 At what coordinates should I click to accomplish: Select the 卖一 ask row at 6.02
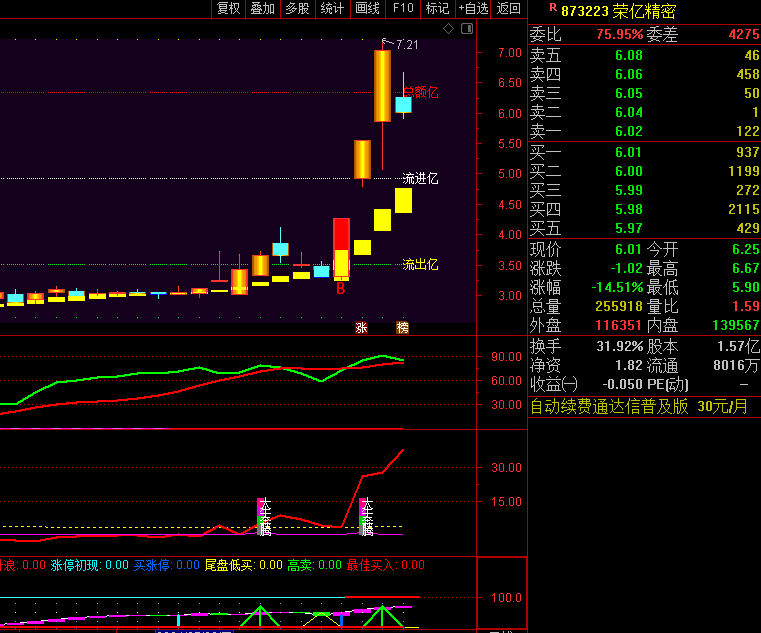pos(644,131)
